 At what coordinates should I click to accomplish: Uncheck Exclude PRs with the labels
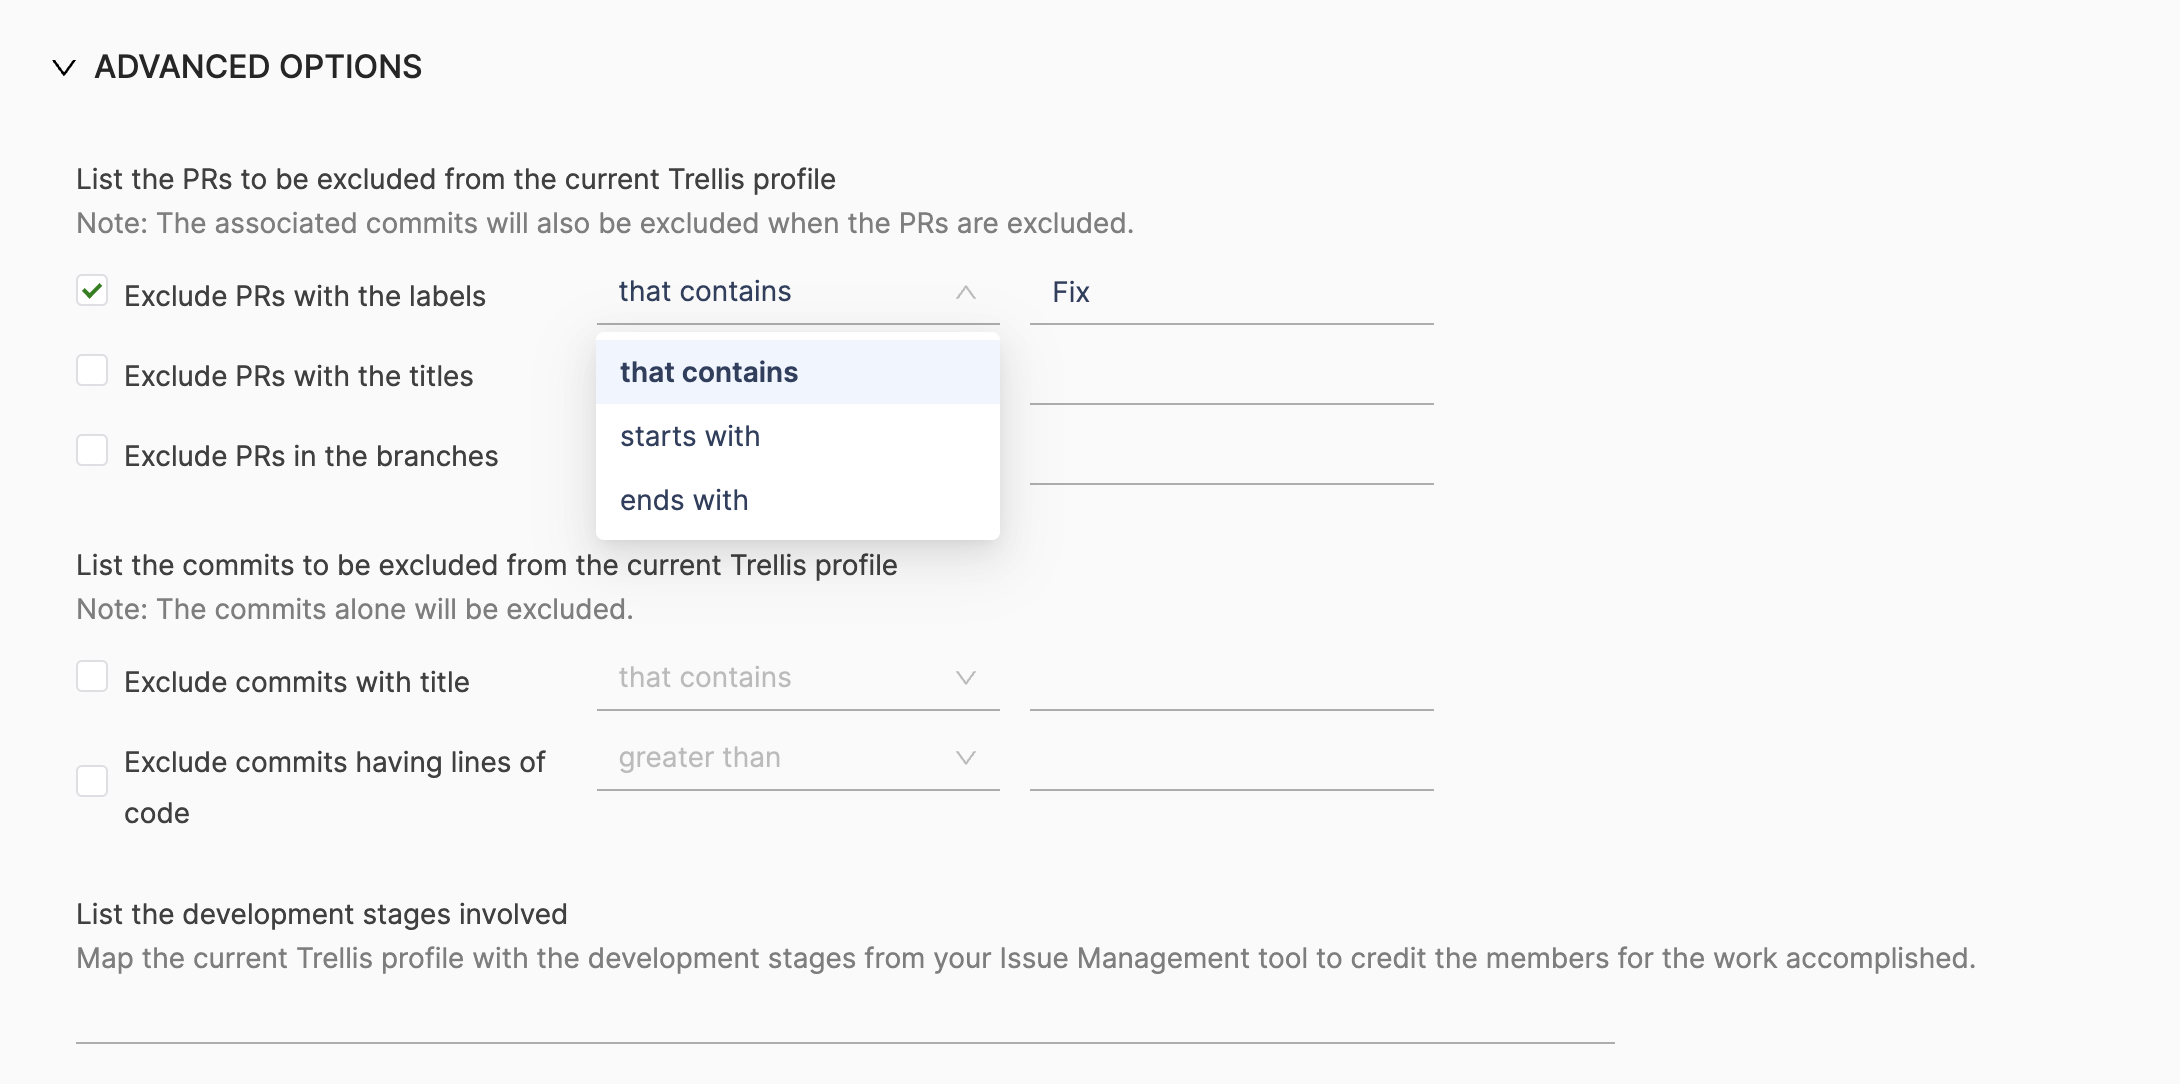point(92,292)
